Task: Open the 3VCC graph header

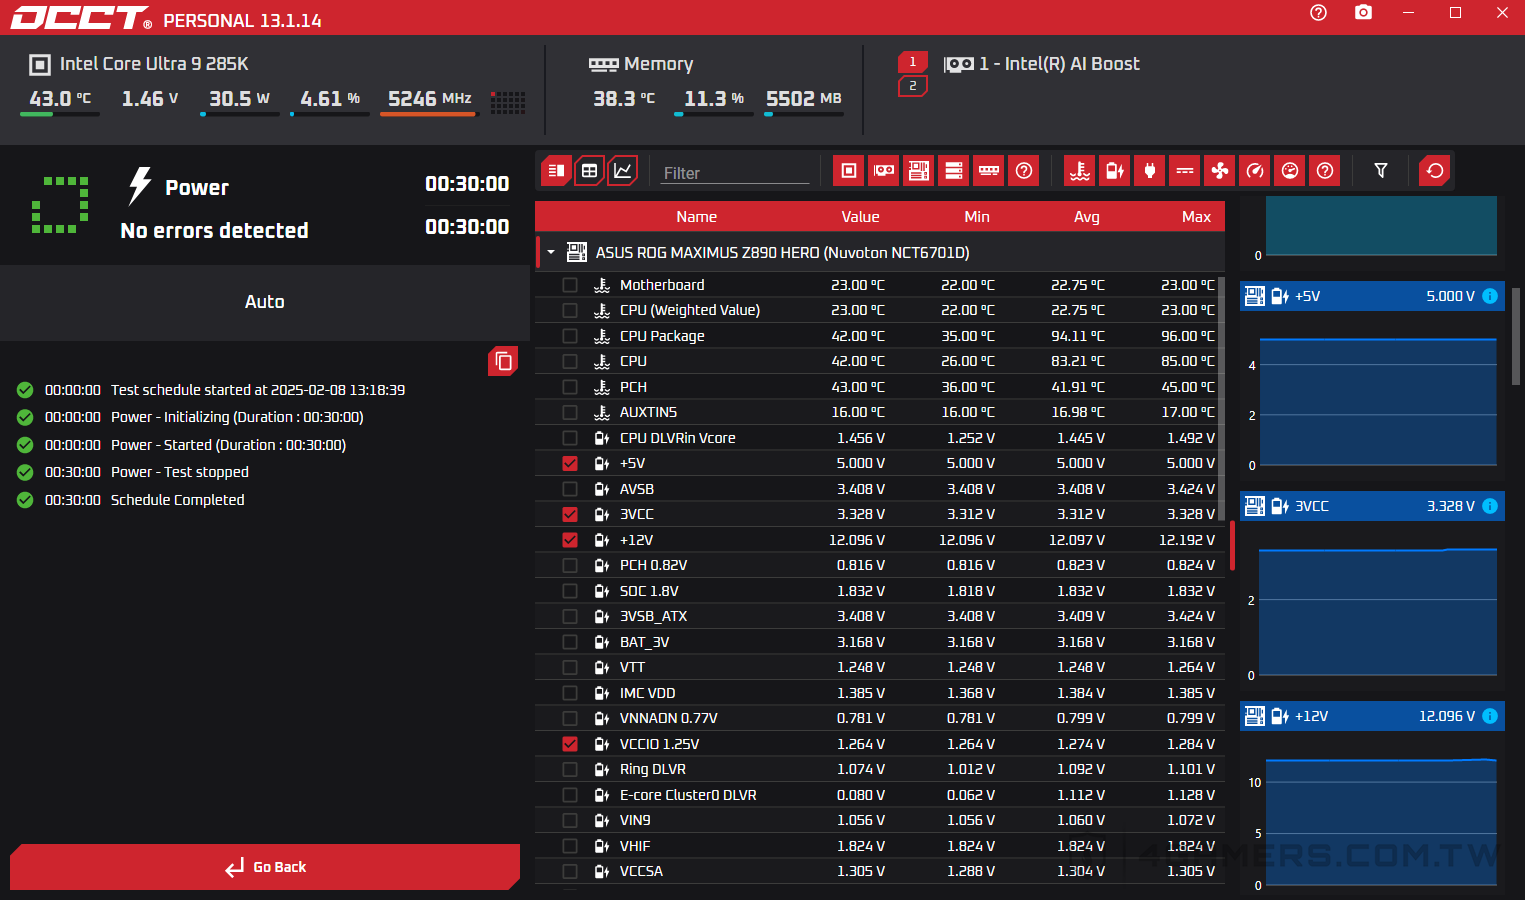Action: tap(1372, 506)
